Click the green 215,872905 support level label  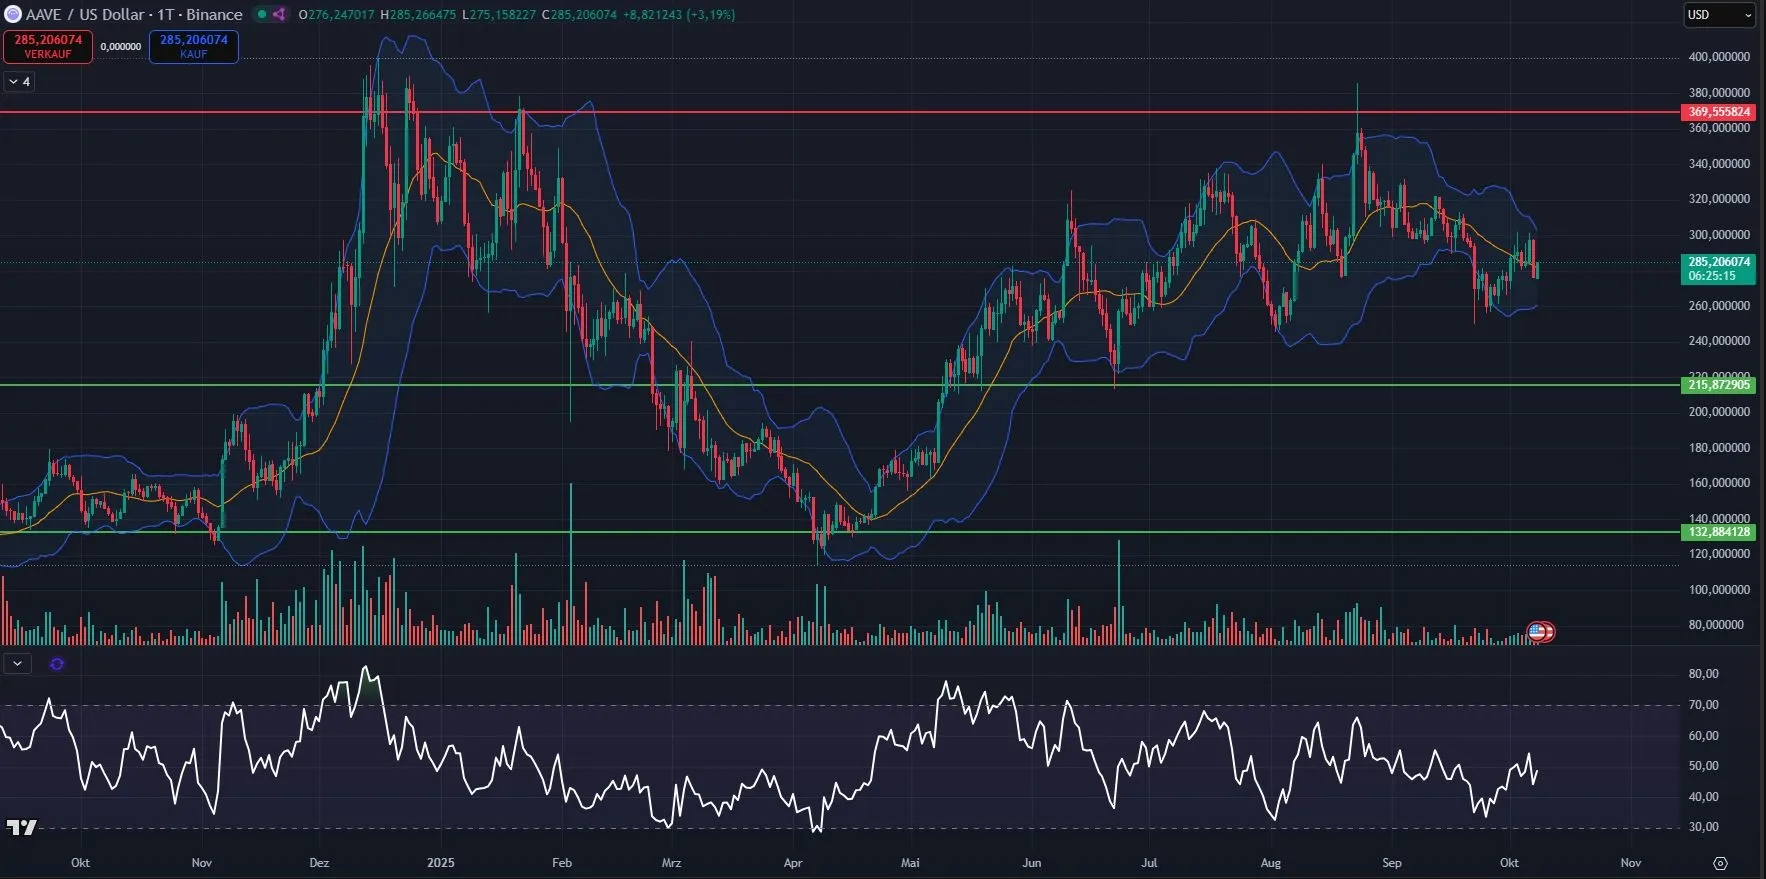pos(1718,385)
